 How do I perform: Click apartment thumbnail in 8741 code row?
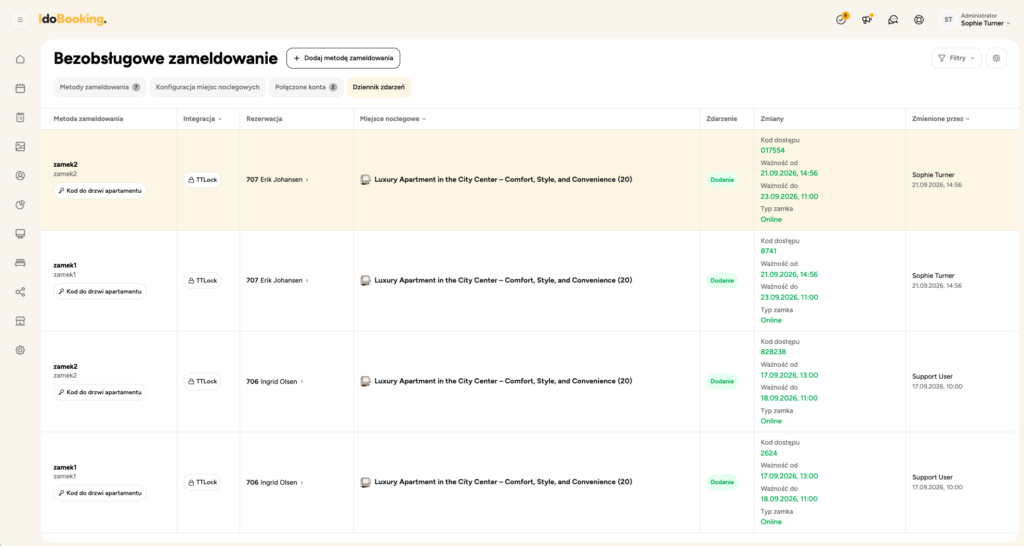(x=366, y=280)
